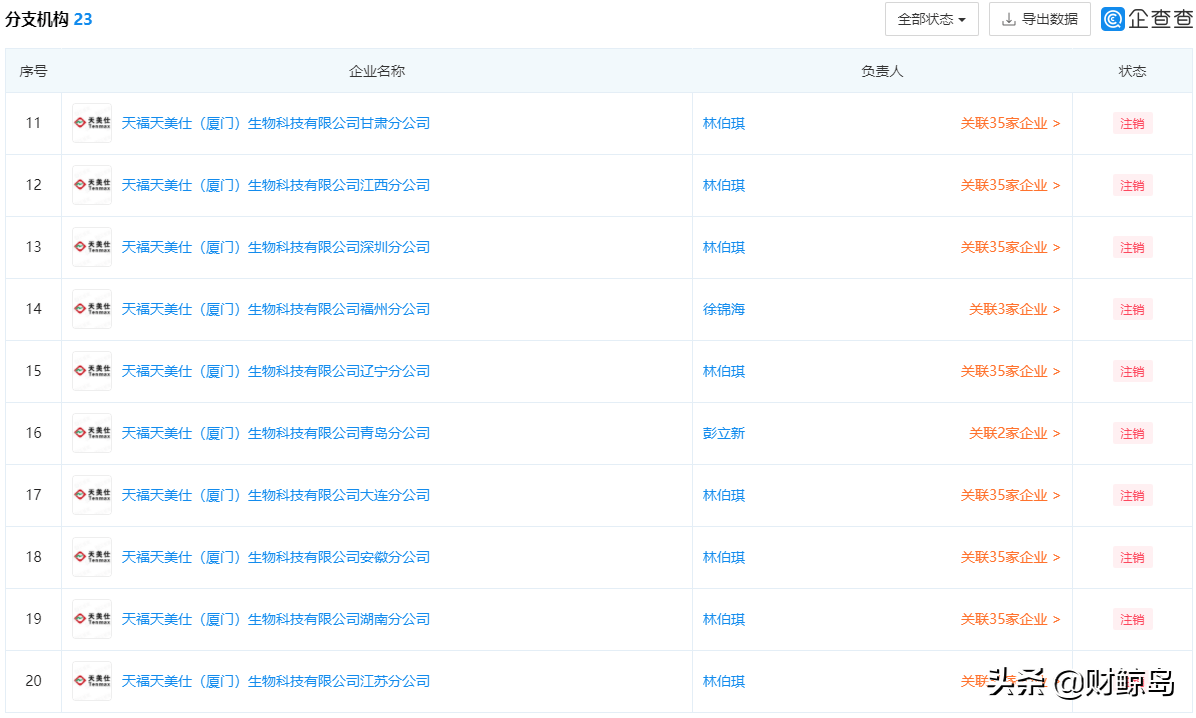Open the 全部状态 status filter dropdown

[931, 19]
